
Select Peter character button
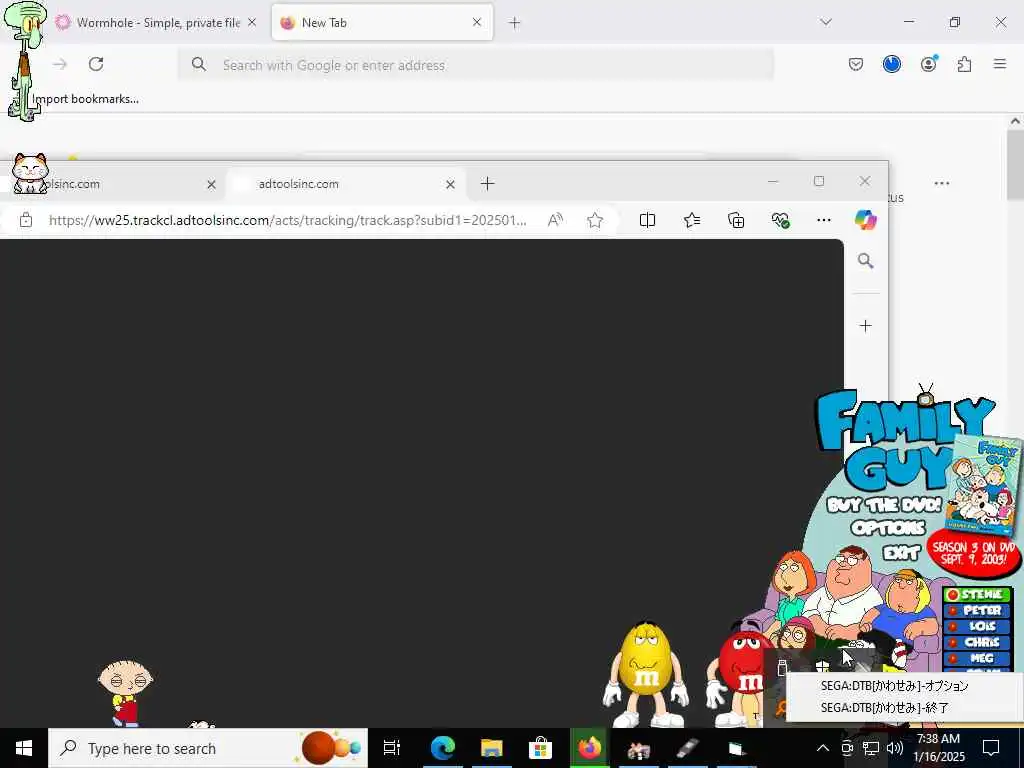tap(977, 611)
